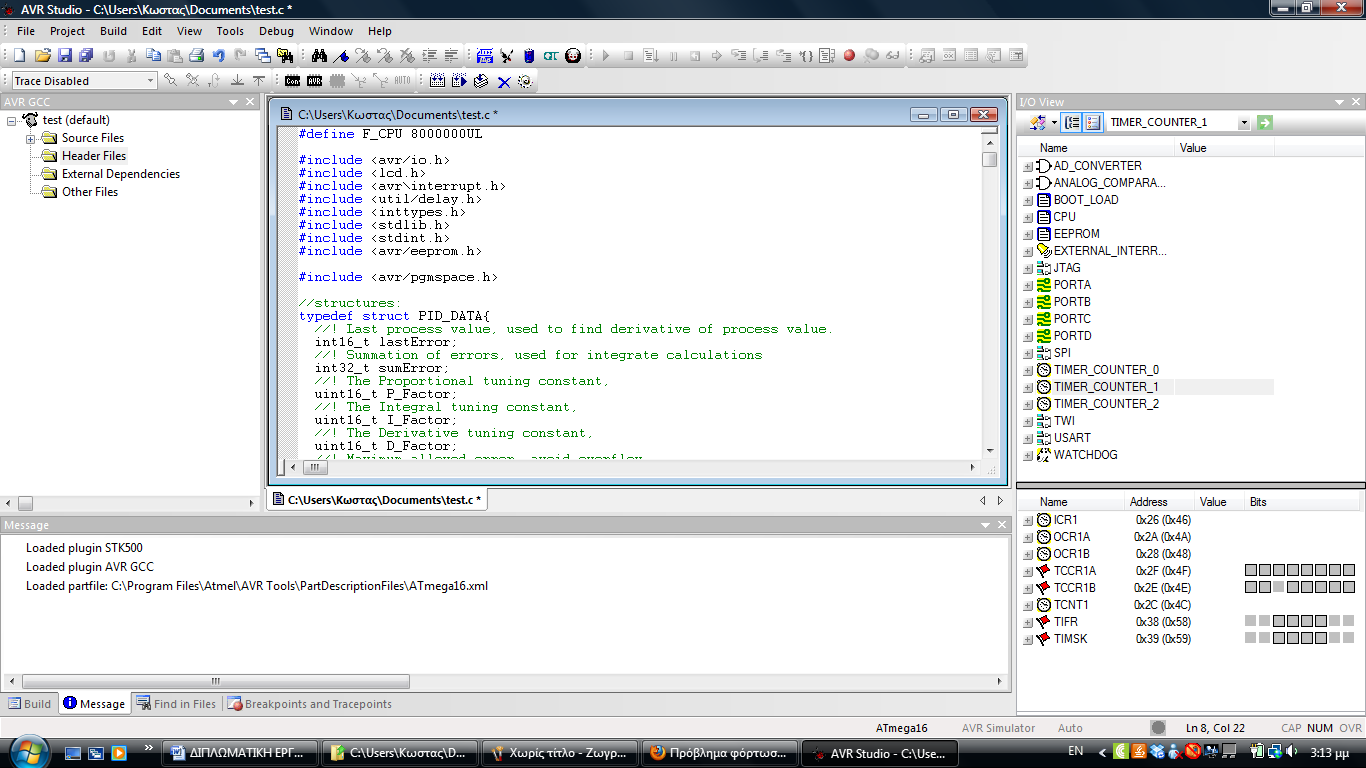Select the test.c document tab
Screen dimensions: 1366x768
(376, 499)
